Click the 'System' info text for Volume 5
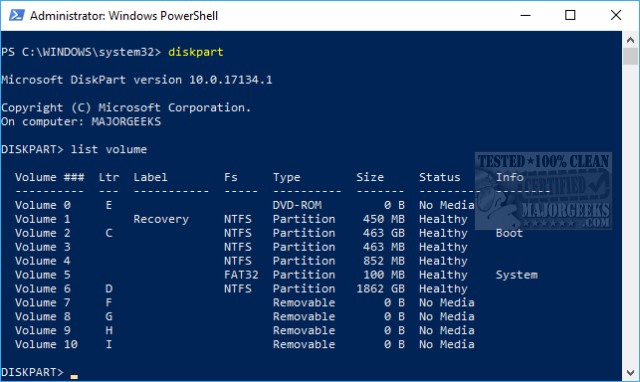640x382 pixels. (x=516, y=275)
